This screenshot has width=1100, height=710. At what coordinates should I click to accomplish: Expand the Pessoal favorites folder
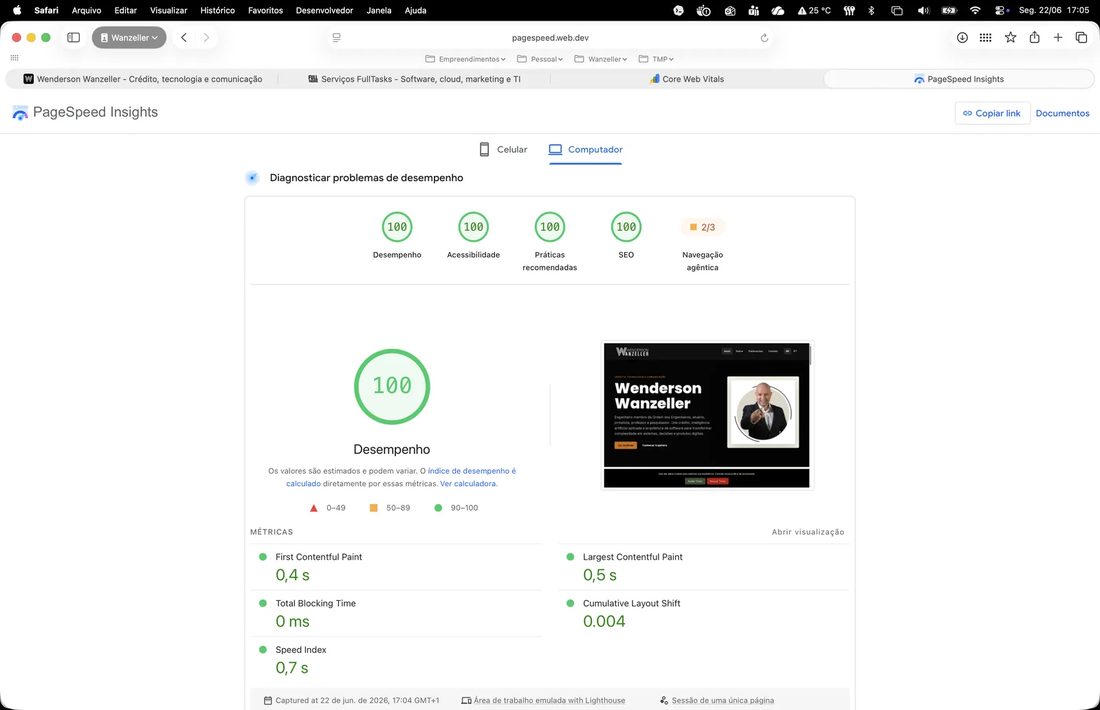pyautogui.click(x=540, y=59)
